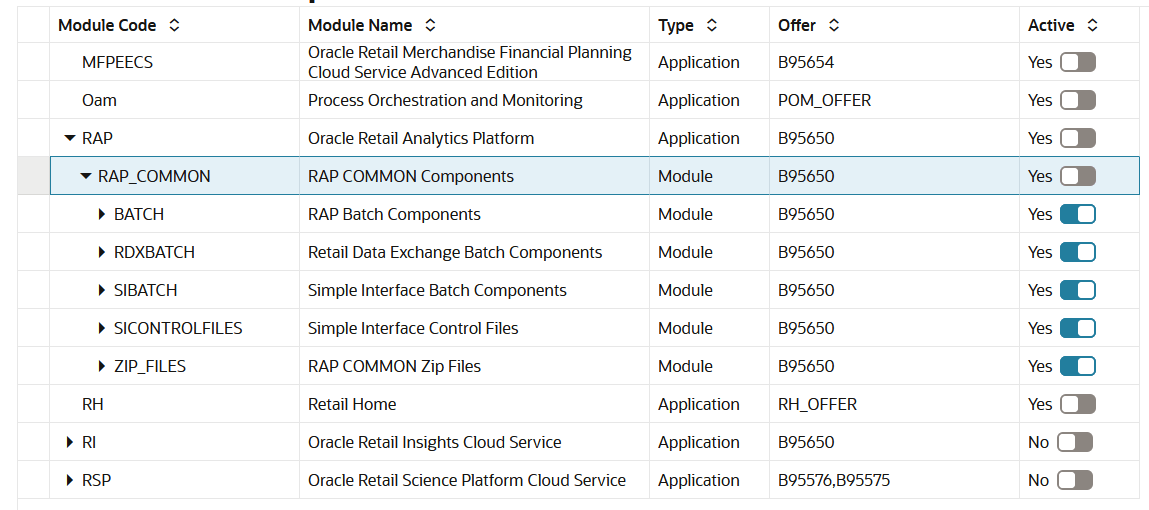The width and height of the screenshot is (1149, 510).
Task: Disable the SIBATCH module active switch
Action: click(1078, 291)
